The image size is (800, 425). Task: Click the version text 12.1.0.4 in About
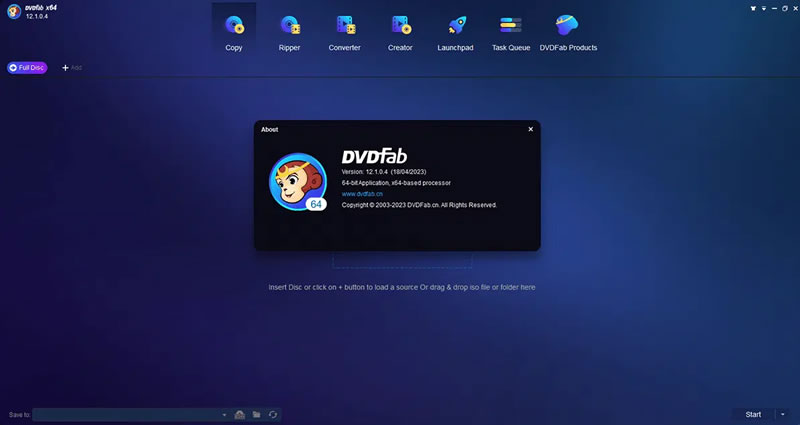(x=384, y=171)
